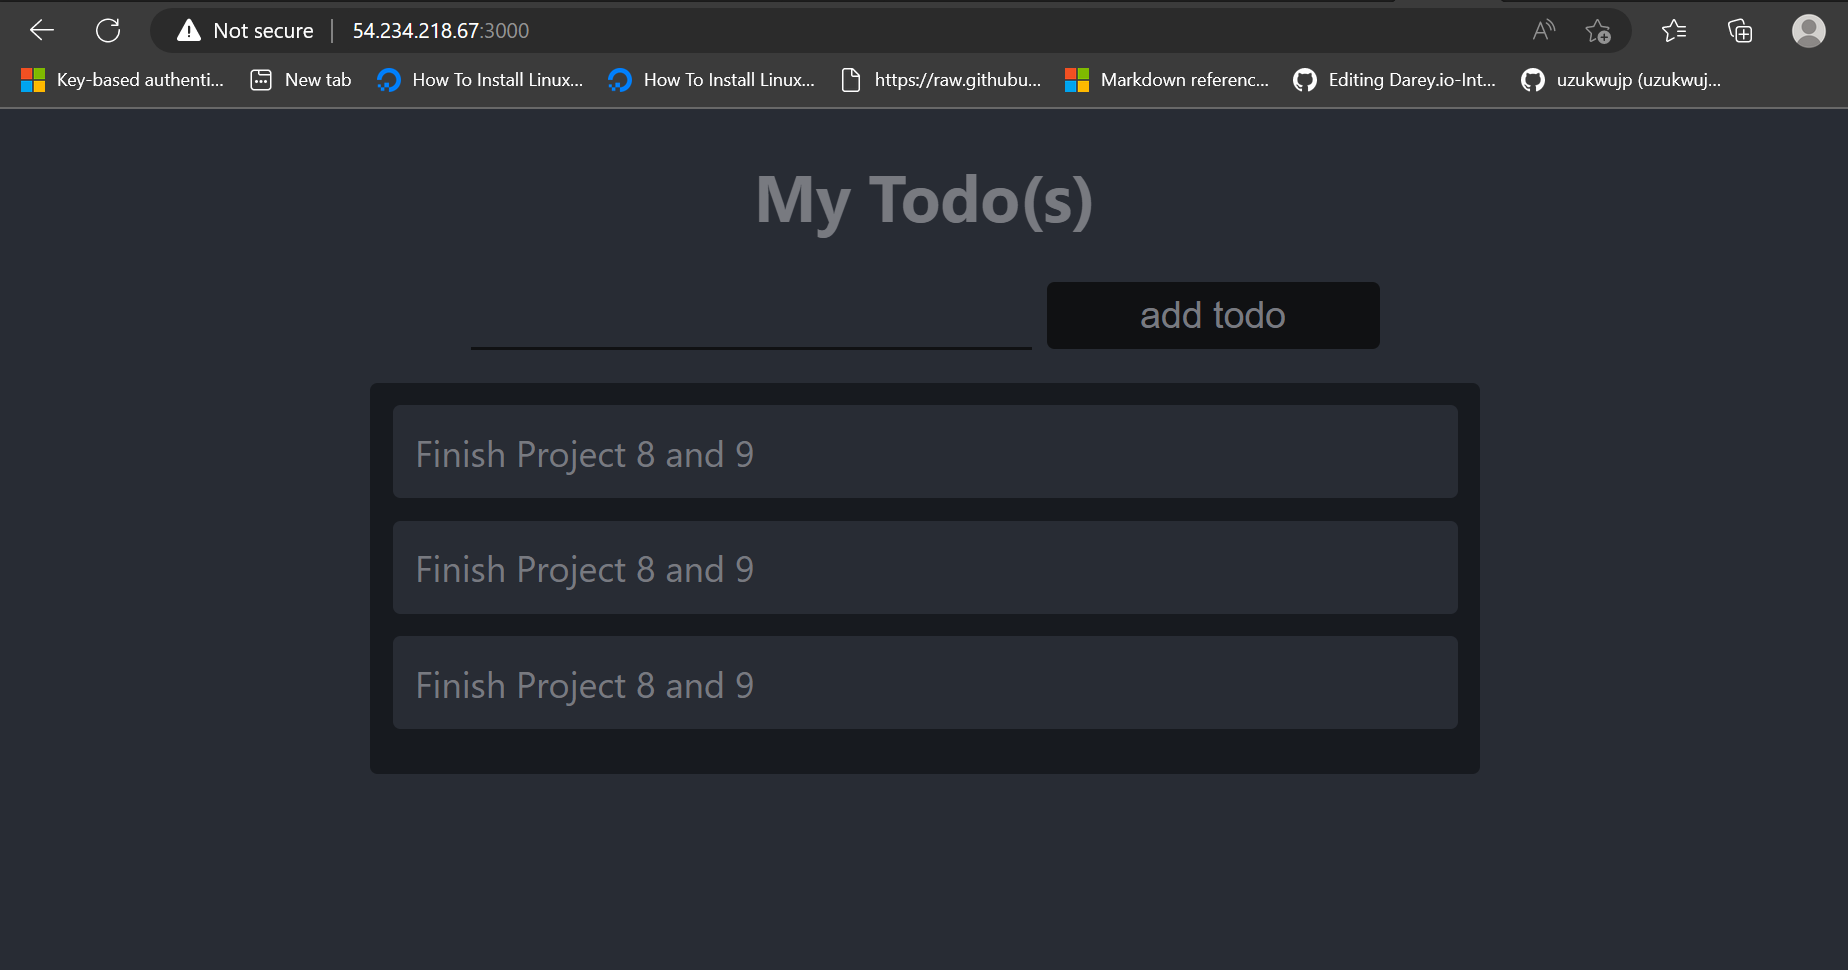Select the first Finish Project 8 and 9 item

click(924, 452)
